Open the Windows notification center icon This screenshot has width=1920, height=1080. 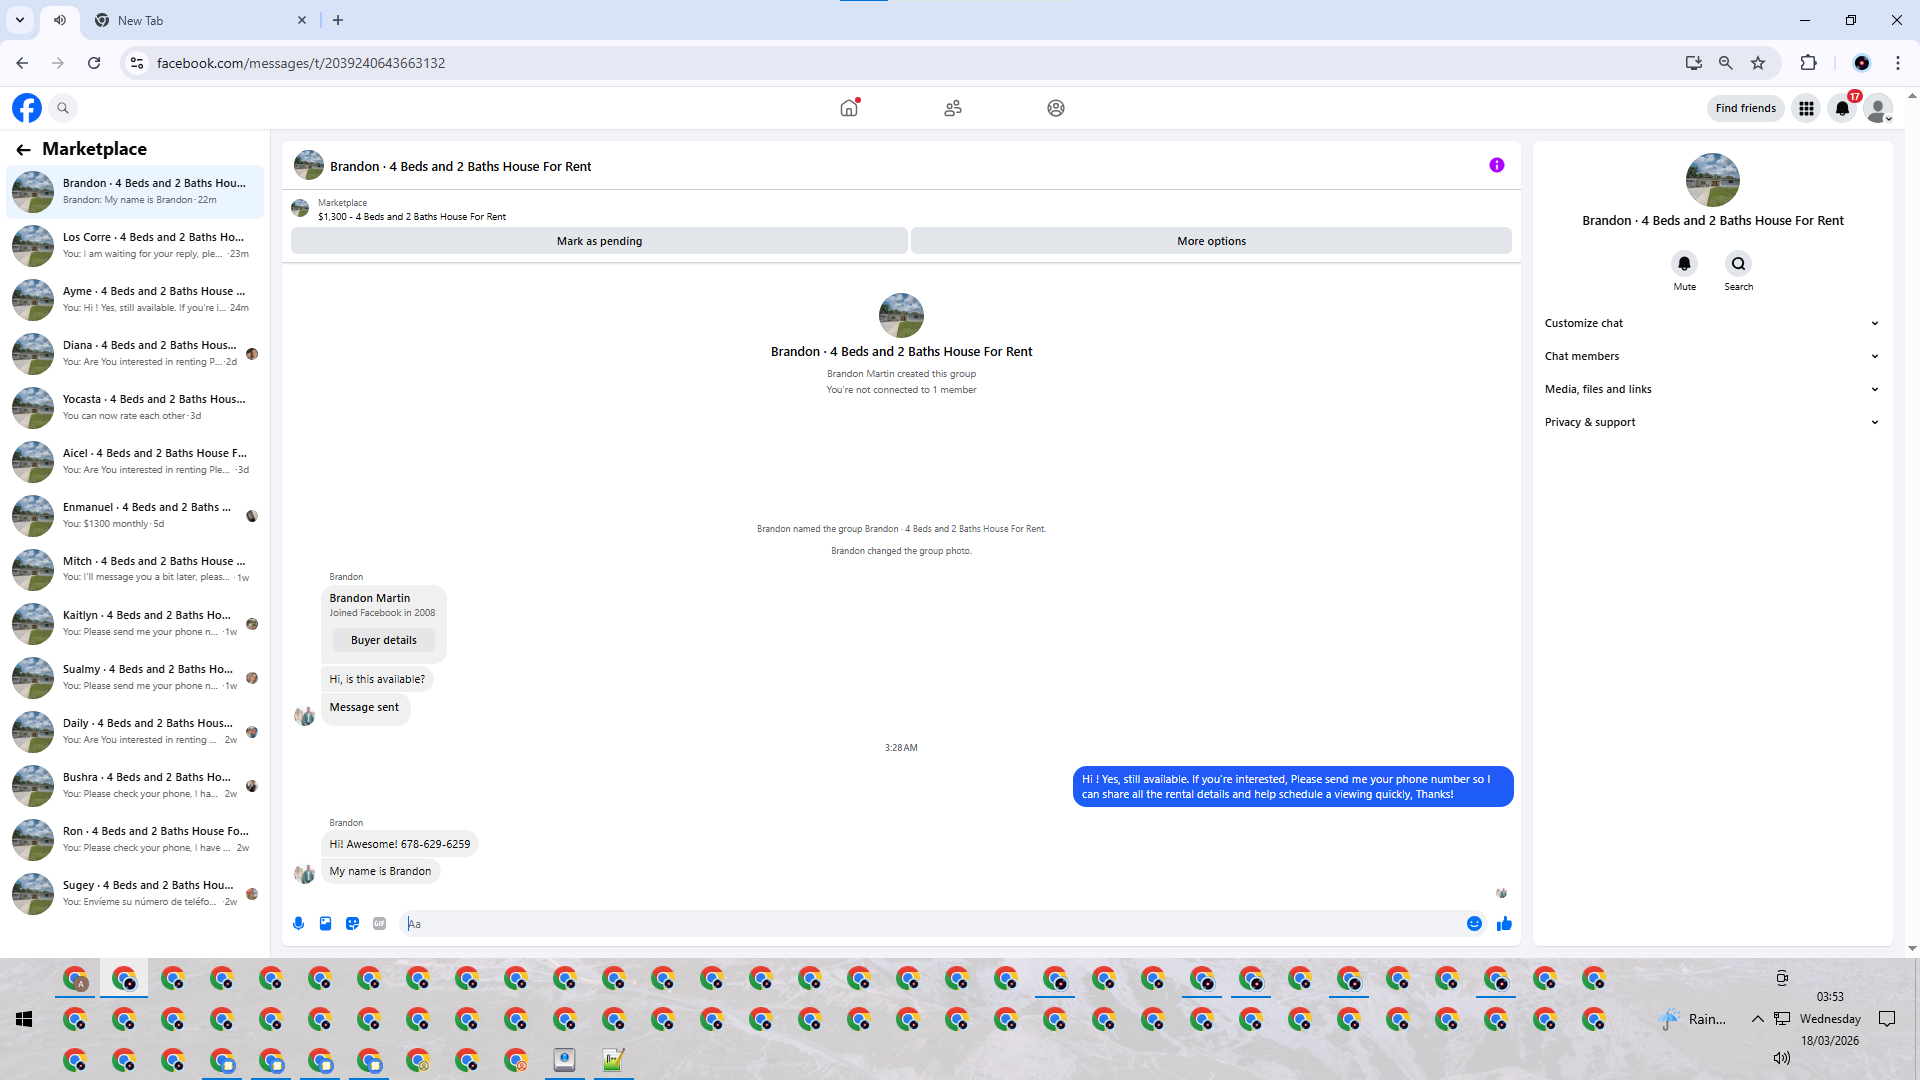coord(1887,1019)
